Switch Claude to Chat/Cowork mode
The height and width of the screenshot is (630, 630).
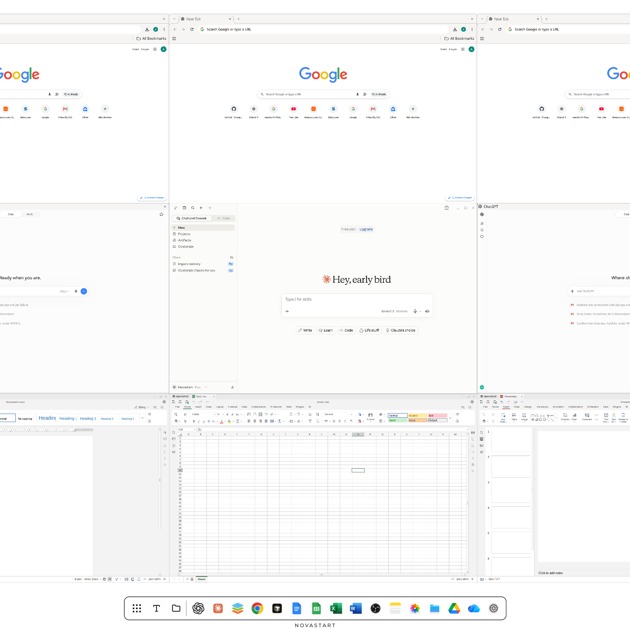pyautogui.click(x=192, y=218)
